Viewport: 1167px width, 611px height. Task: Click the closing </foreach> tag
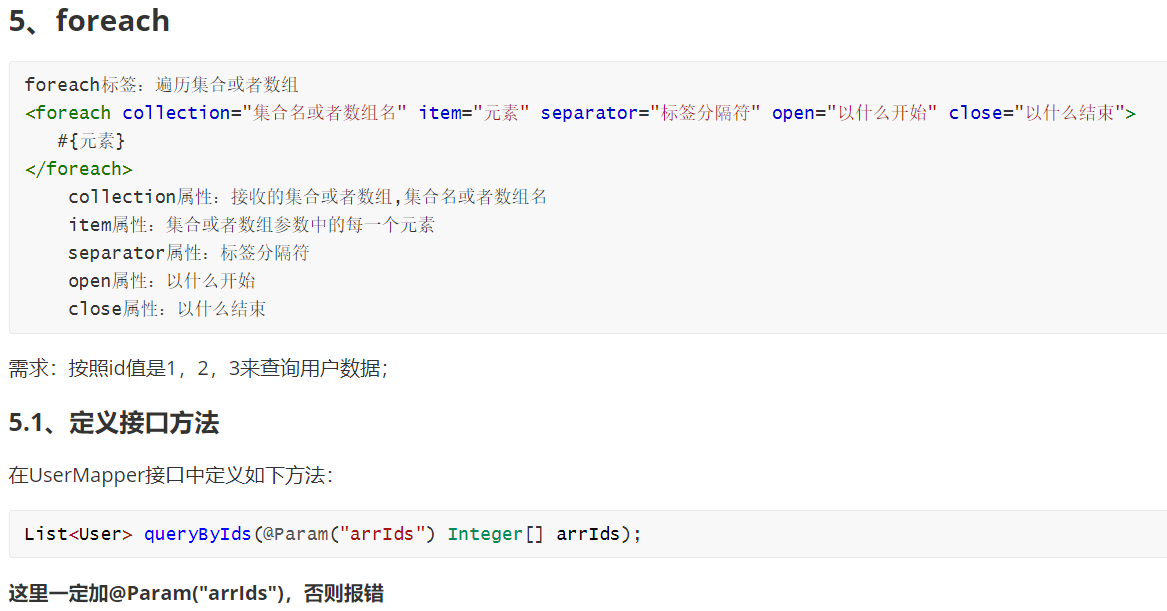pos(79,169)
